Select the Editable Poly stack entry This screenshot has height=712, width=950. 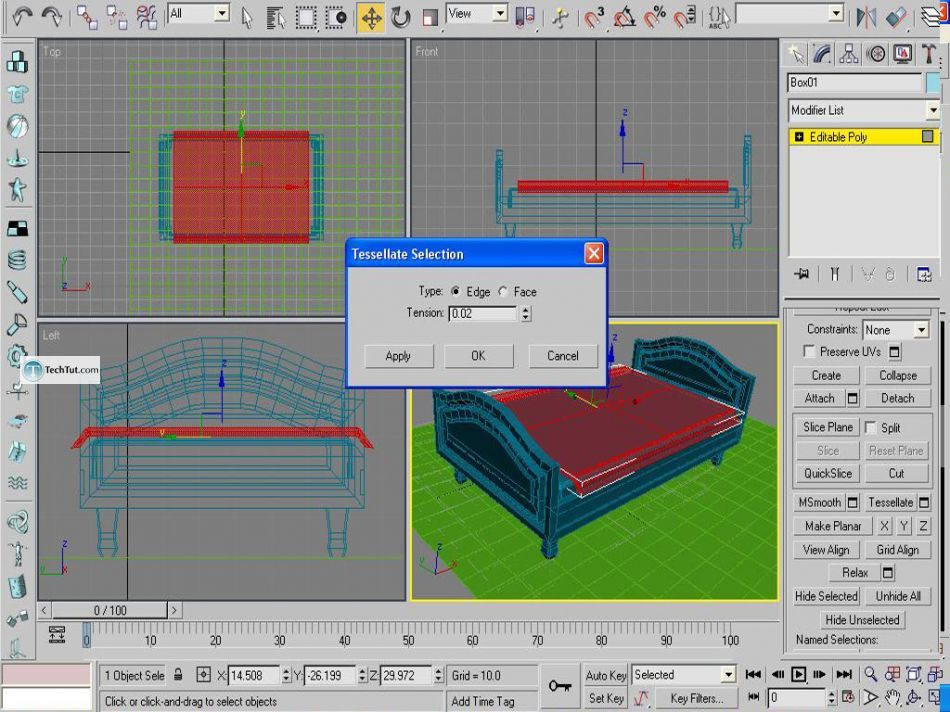[x=864, y=137]
